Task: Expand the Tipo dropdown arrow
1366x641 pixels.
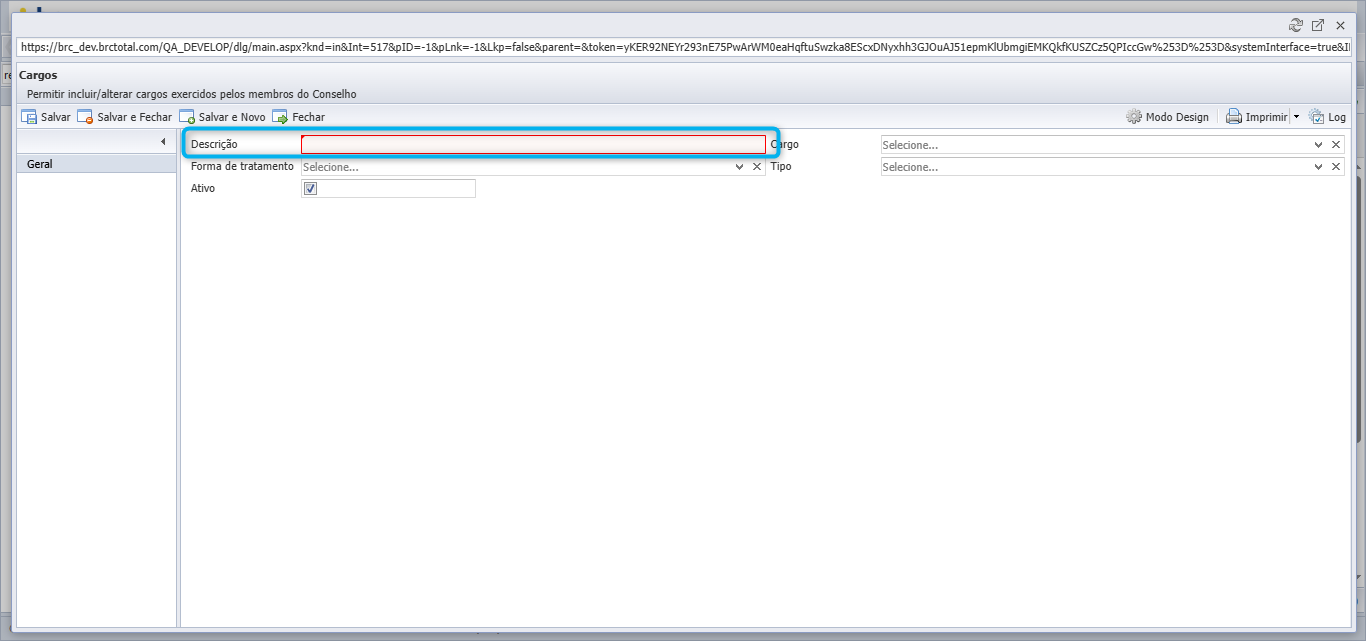Action: point(1318,167)
